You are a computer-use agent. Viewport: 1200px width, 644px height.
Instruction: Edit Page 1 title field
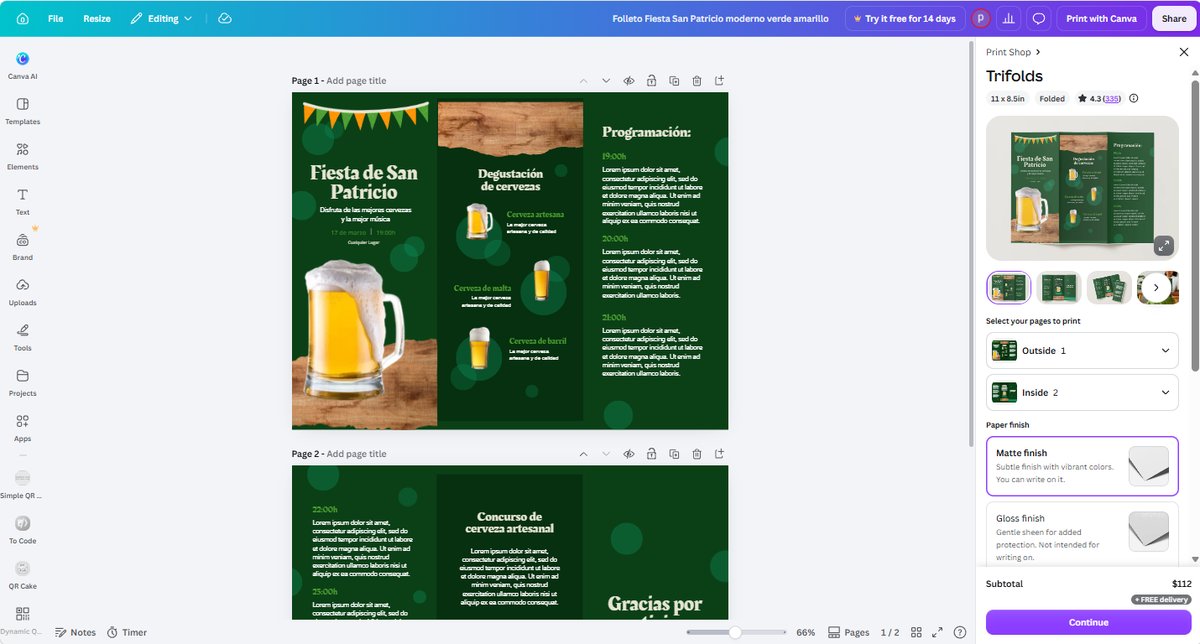point(356,81)
